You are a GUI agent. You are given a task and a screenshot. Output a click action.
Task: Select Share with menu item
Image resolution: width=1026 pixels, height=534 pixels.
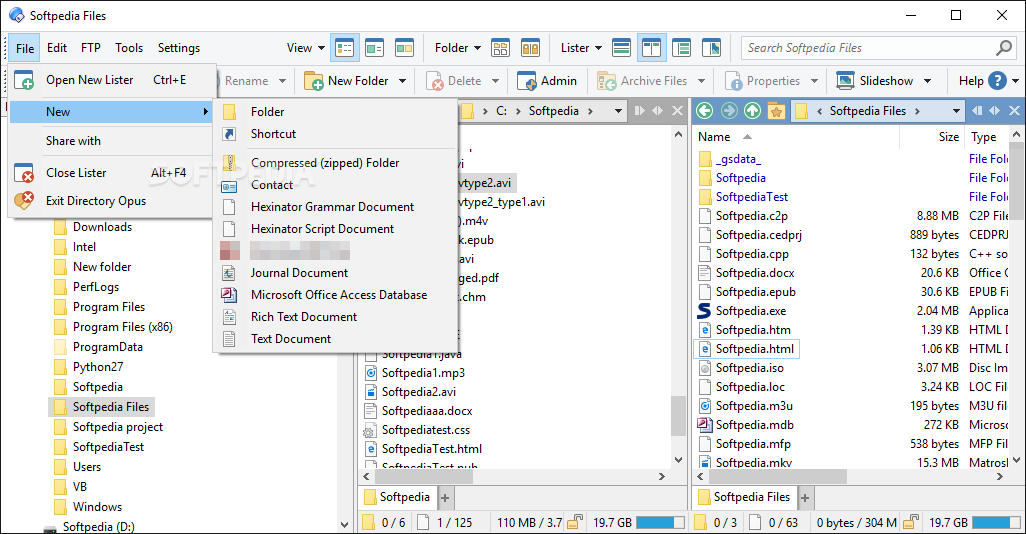[111, 141]
